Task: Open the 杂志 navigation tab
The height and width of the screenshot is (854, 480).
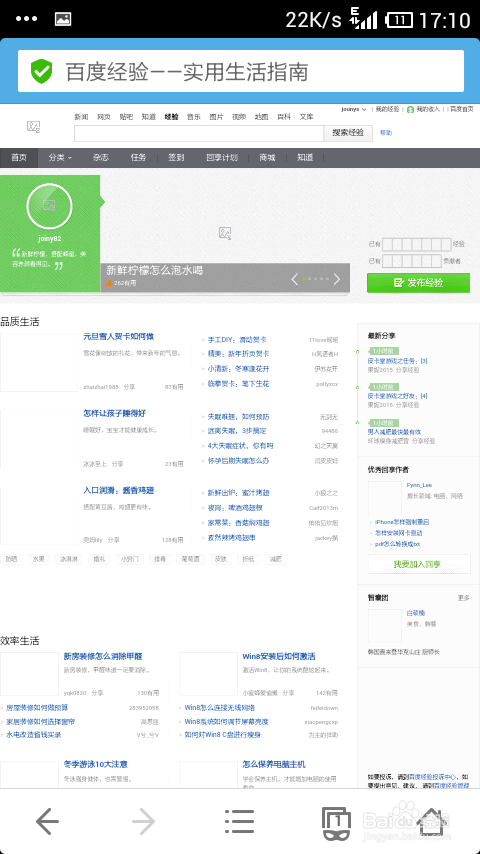Action: [x=100, y=157]
